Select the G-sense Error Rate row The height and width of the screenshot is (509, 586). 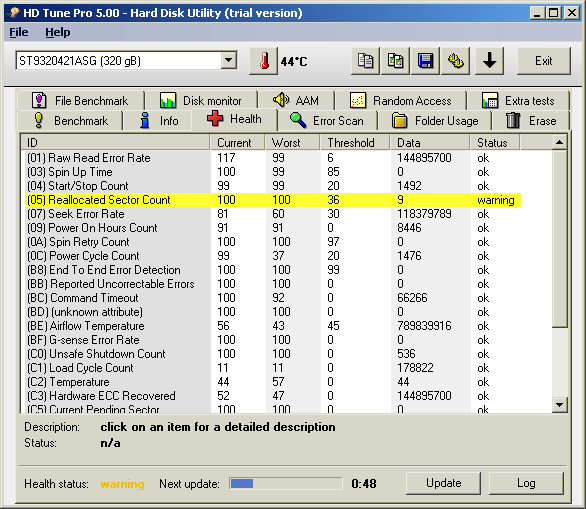(273, 340)
